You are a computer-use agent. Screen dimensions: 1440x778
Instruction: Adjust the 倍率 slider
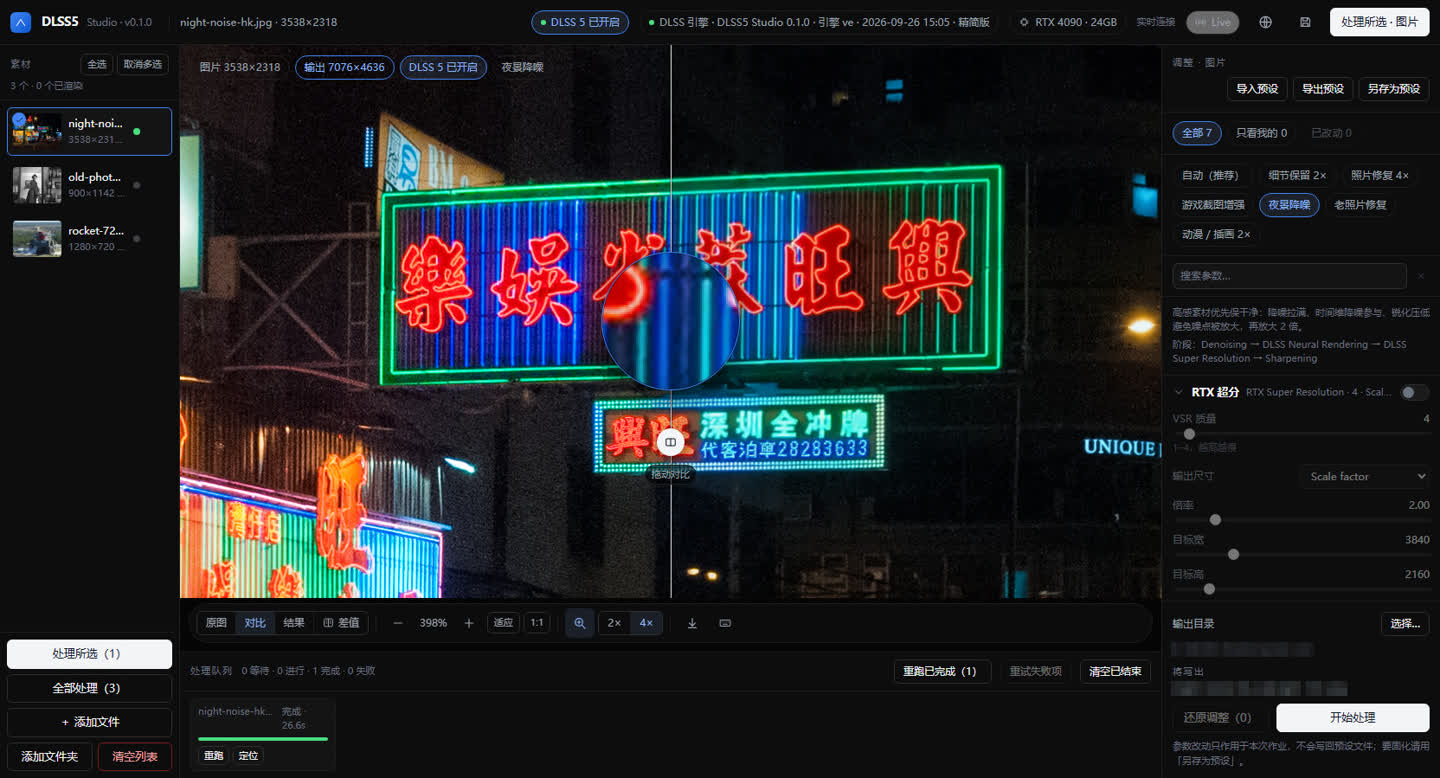click(x=1301, y=520)
